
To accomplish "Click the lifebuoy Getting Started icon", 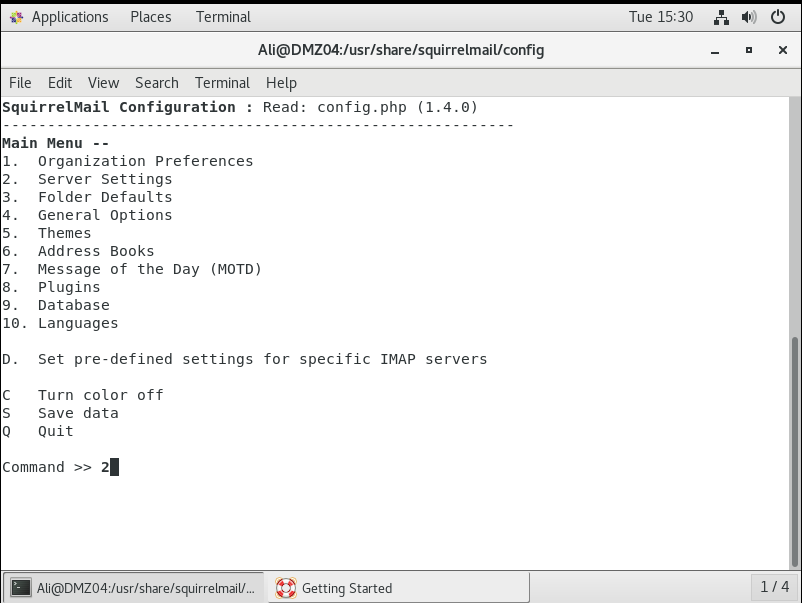I will click(285, 588).
